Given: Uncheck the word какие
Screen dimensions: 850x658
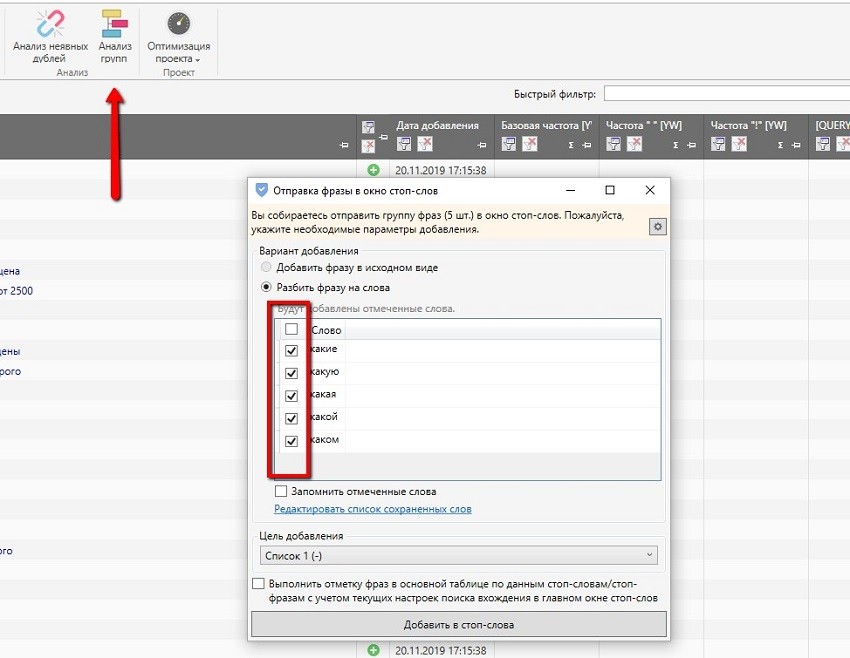Looking at the screenshot, I should [x=291, y=350].
